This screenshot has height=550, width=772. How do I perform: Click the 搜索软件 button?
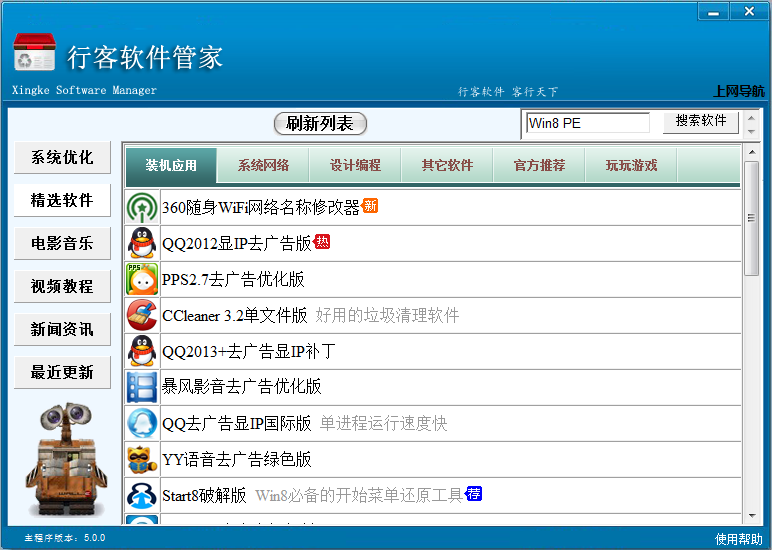pos(701,122)
